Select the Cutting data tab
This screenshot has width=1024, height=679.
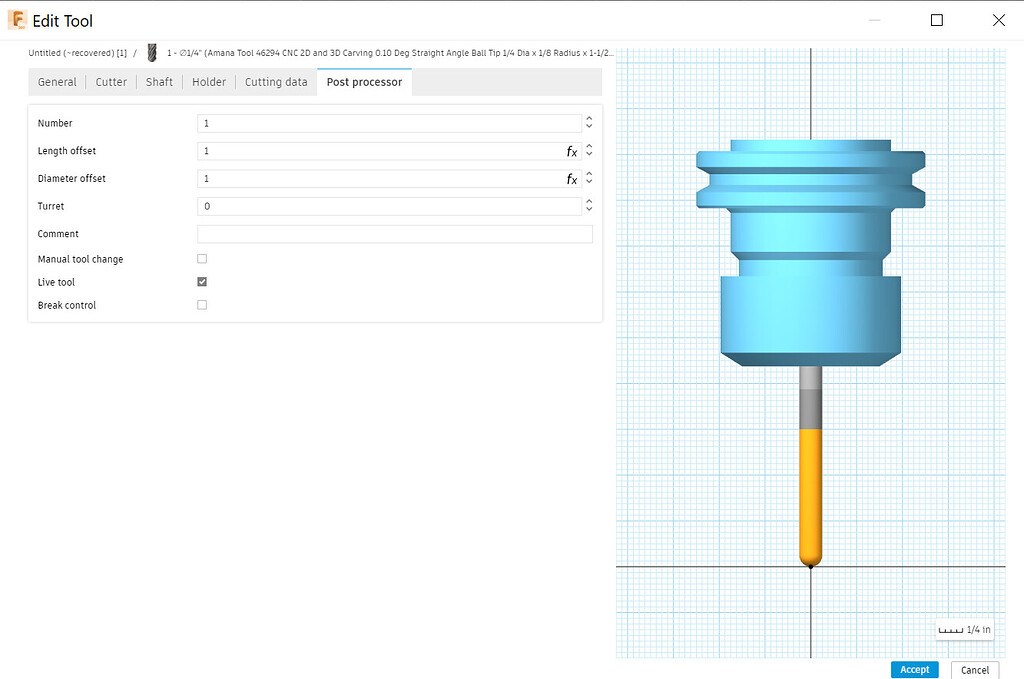pyautogui.click(x=275, y=81)
